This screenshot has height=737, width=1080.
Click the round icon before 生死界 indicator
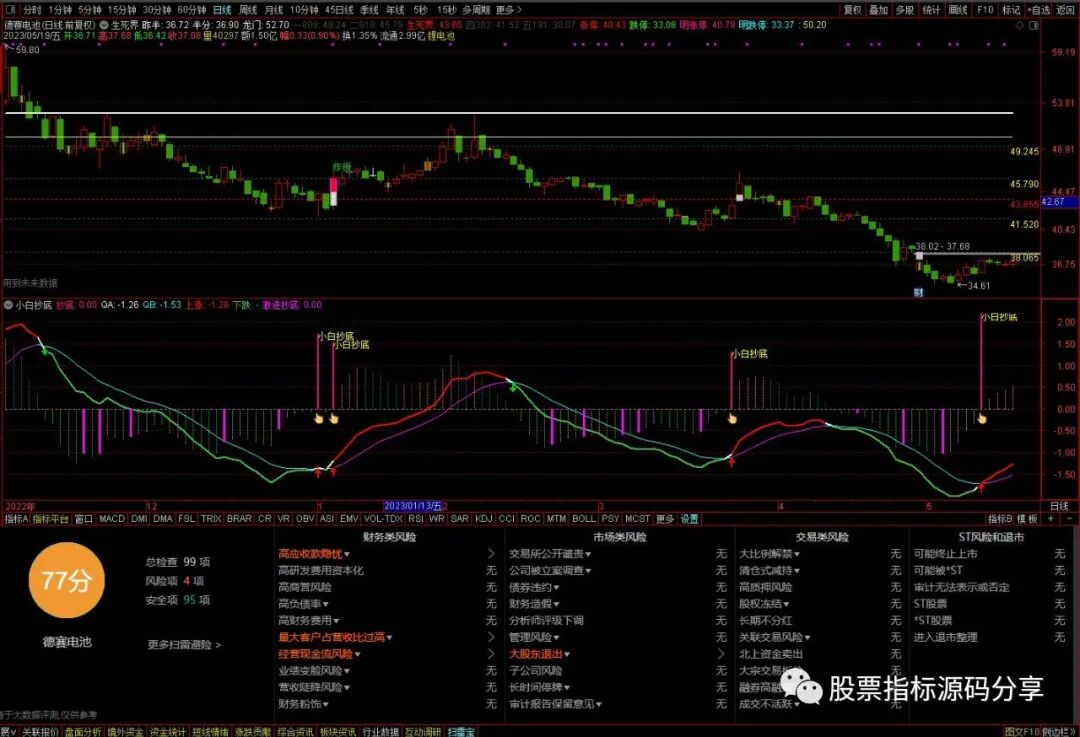click(x=104, y=25)
